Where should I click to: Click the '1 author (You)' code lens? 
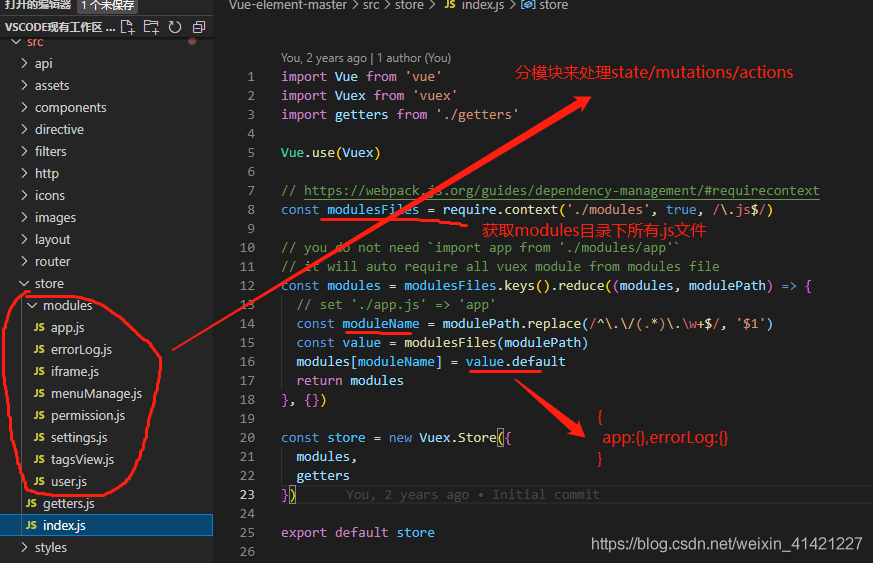click(x=414, y=58)
